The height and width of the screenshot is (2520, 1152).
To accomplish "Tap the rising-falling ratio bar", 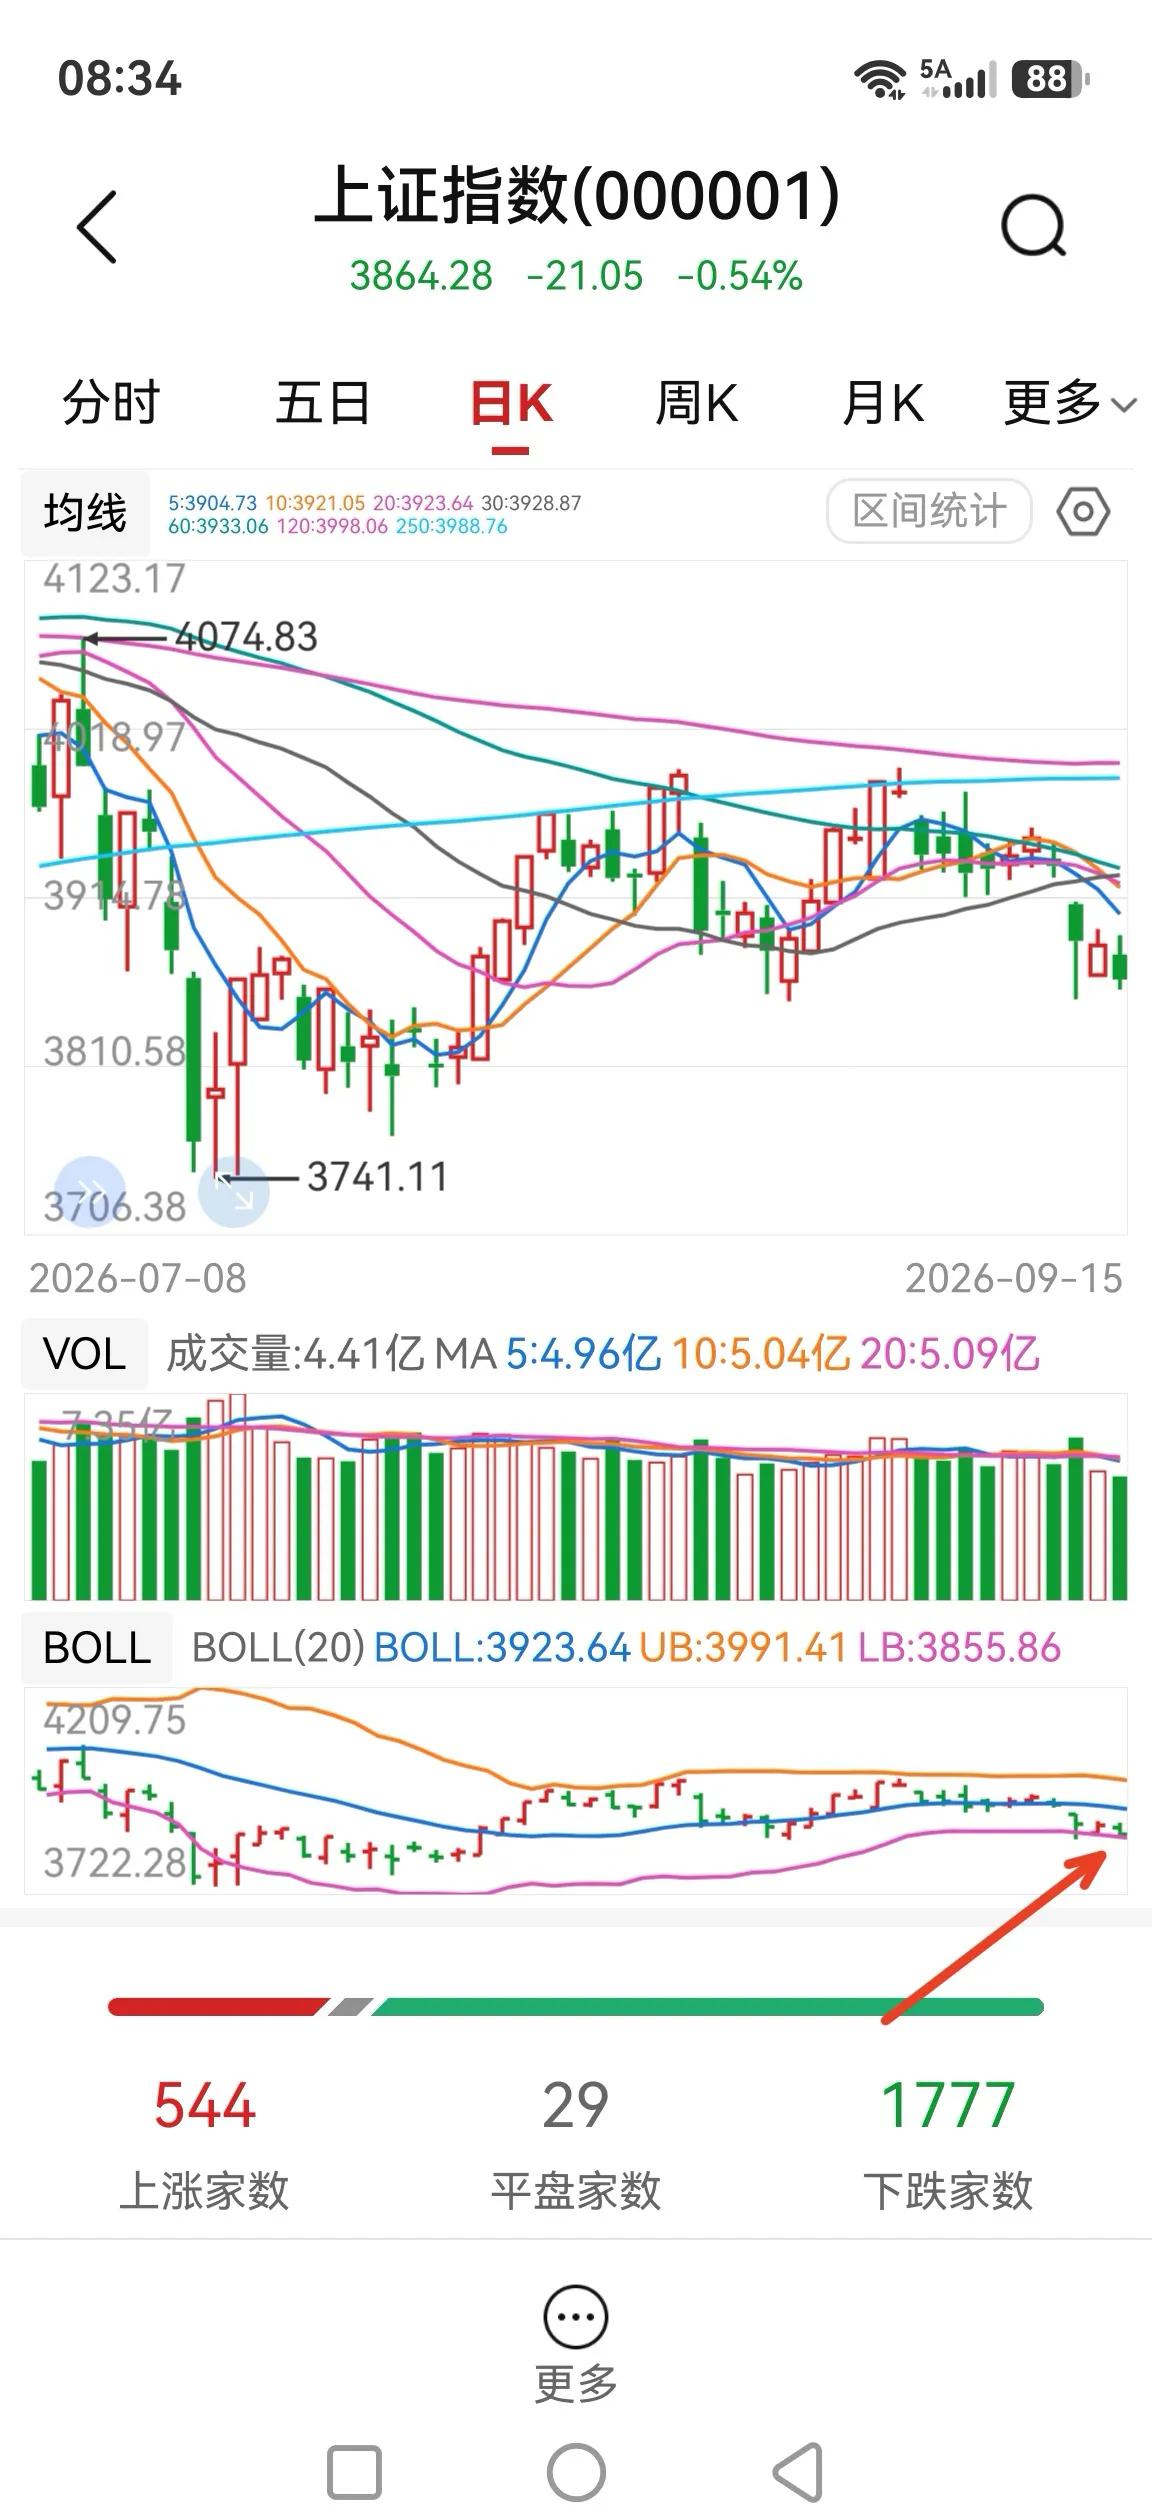I will tap(576, 2006).
